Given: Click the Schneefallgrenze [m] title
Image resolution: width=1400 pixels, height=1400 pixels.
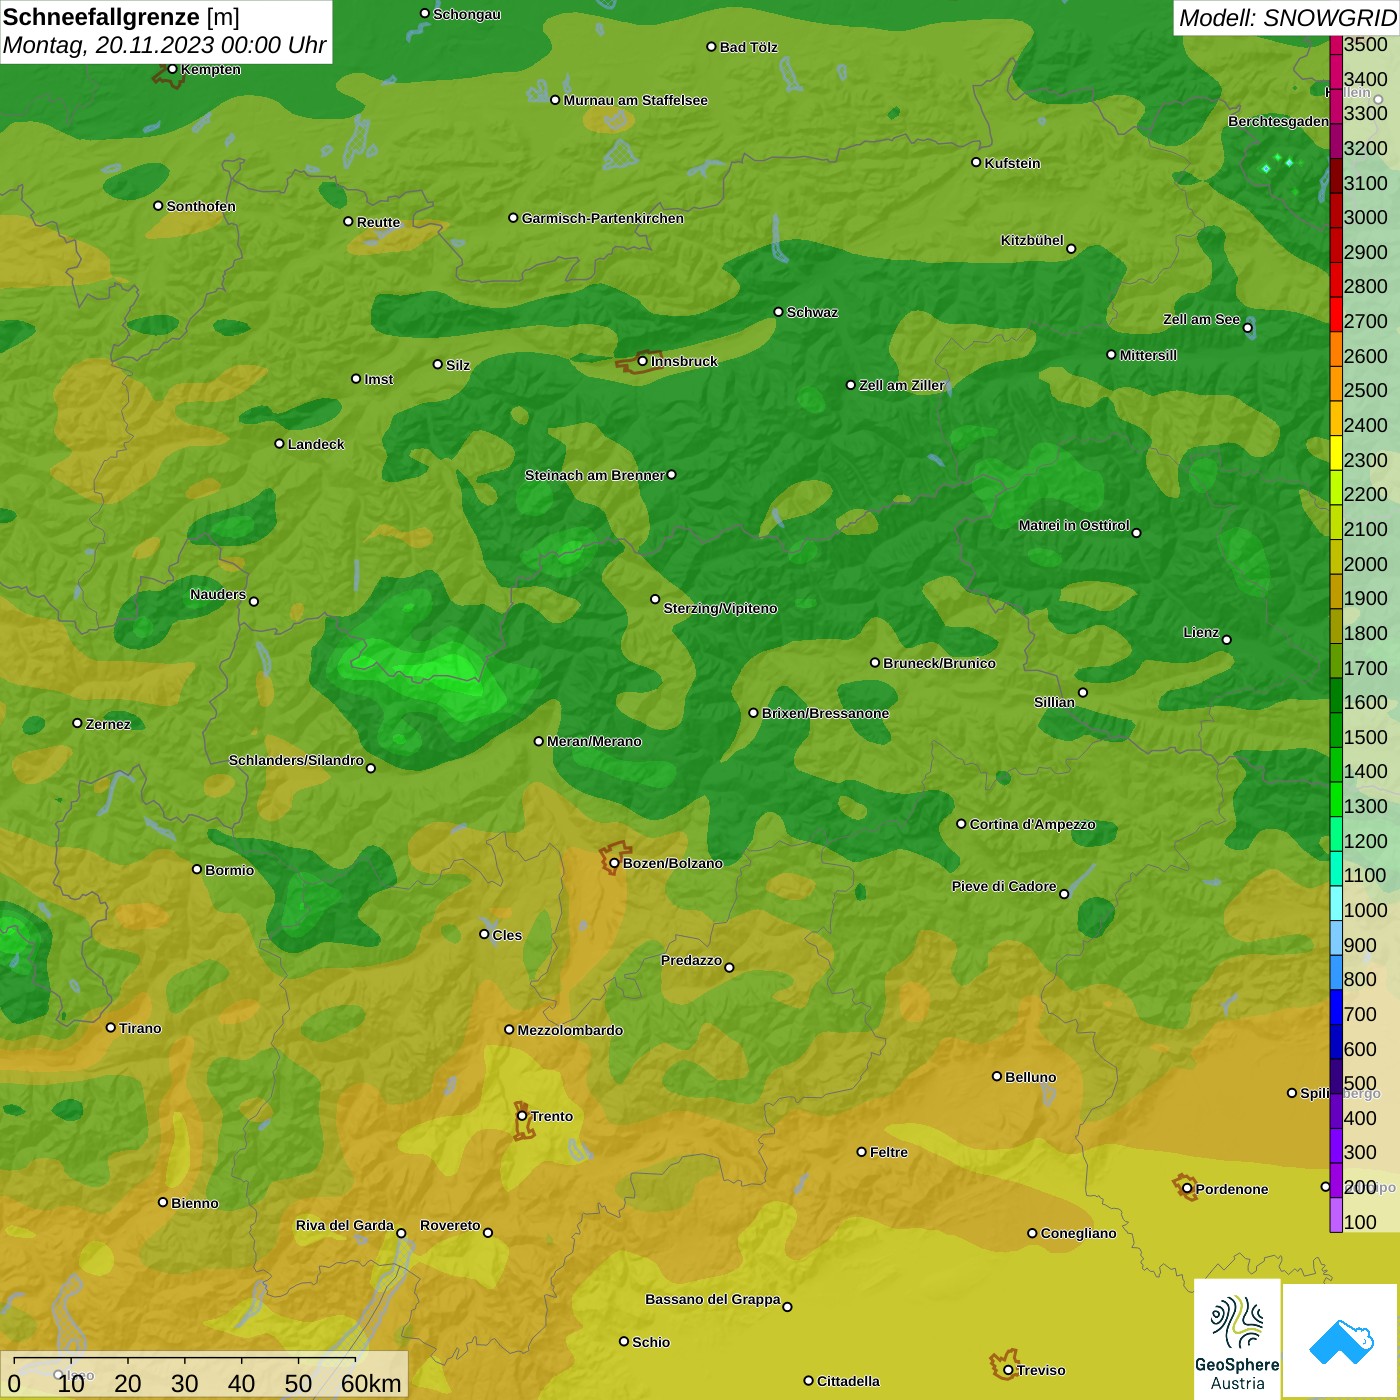Looking at the screenshot, I should 121,17.
